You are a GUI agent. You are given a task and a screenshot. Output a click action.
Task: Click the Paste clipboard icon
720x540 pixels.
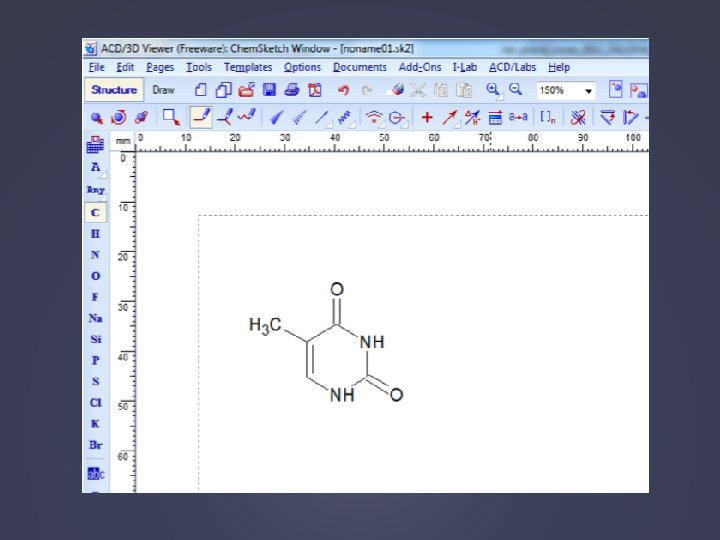[x=464, y=90]
